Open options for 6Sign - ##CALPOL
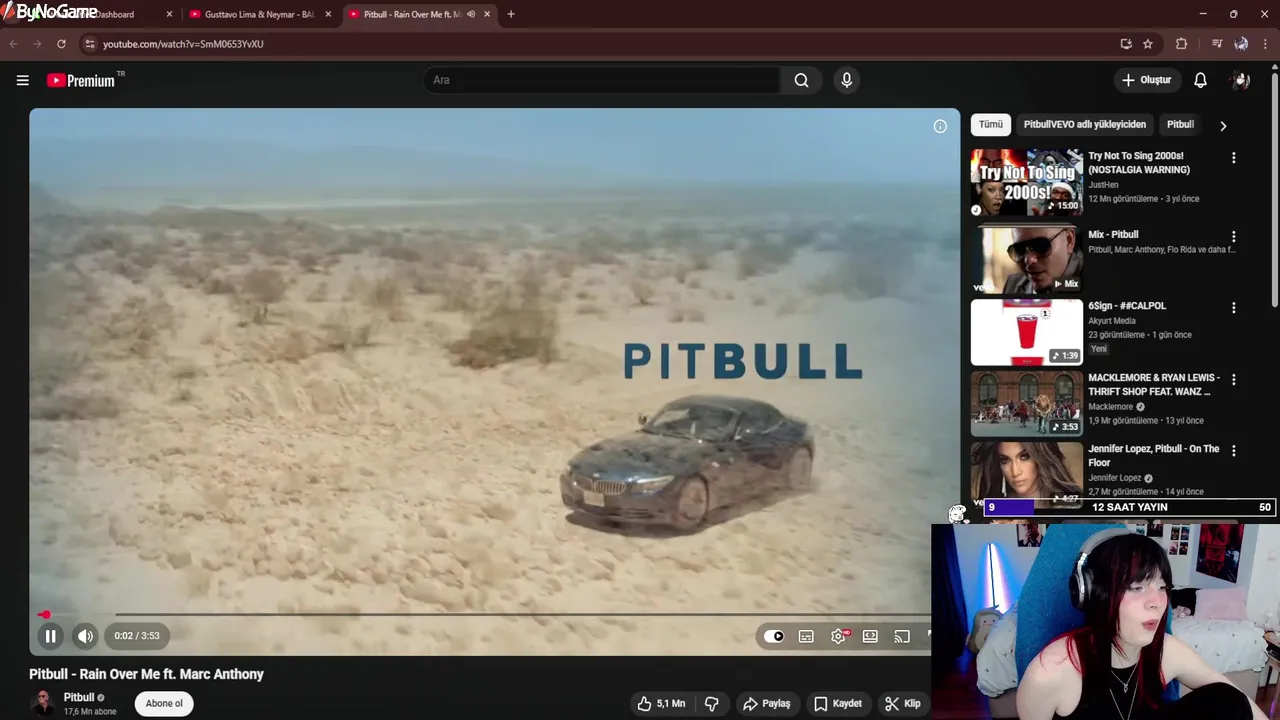This screenshot has height=720, width=1280. click(1233, 308)
